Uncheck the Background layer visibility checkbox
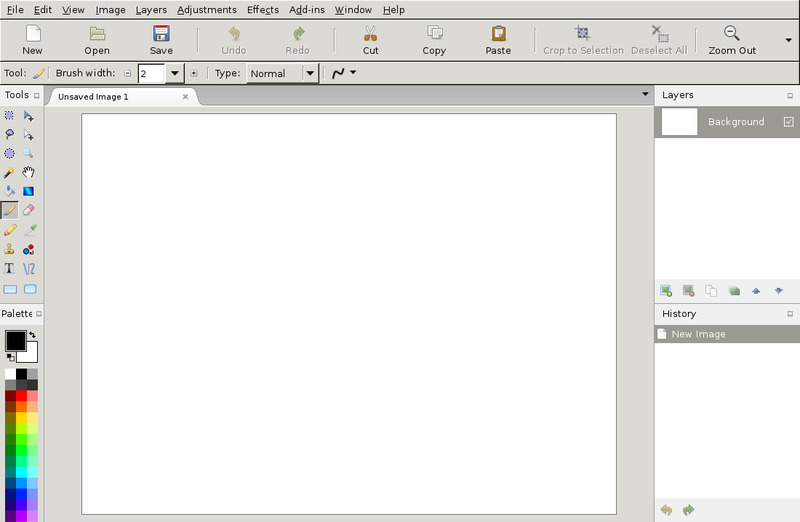 pos(788,122)
